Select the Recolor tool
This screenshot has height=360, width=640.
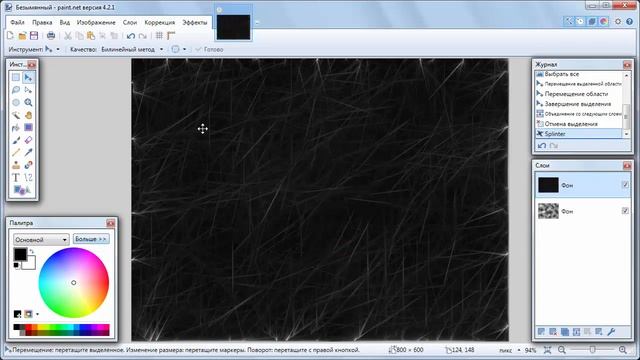pyautogui.click(x=28, y=165)
